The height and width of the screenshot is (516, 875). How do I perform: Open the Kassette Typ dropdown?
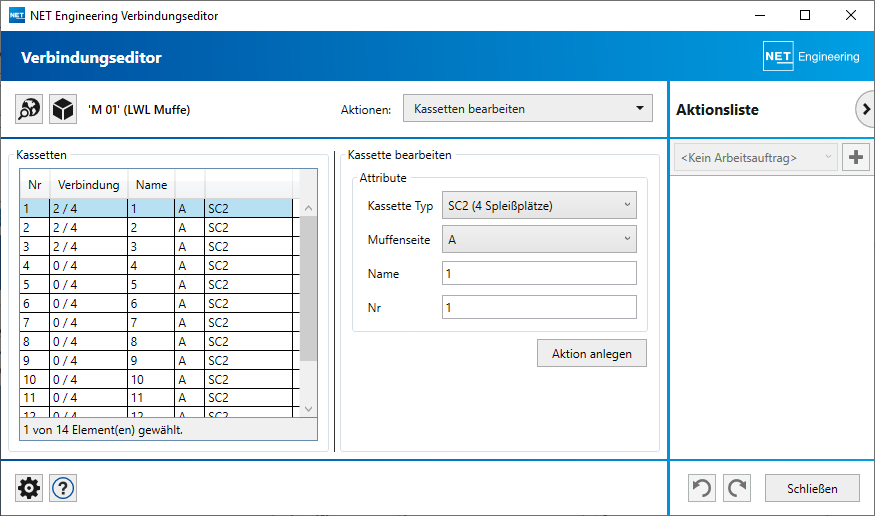(539, 205)
